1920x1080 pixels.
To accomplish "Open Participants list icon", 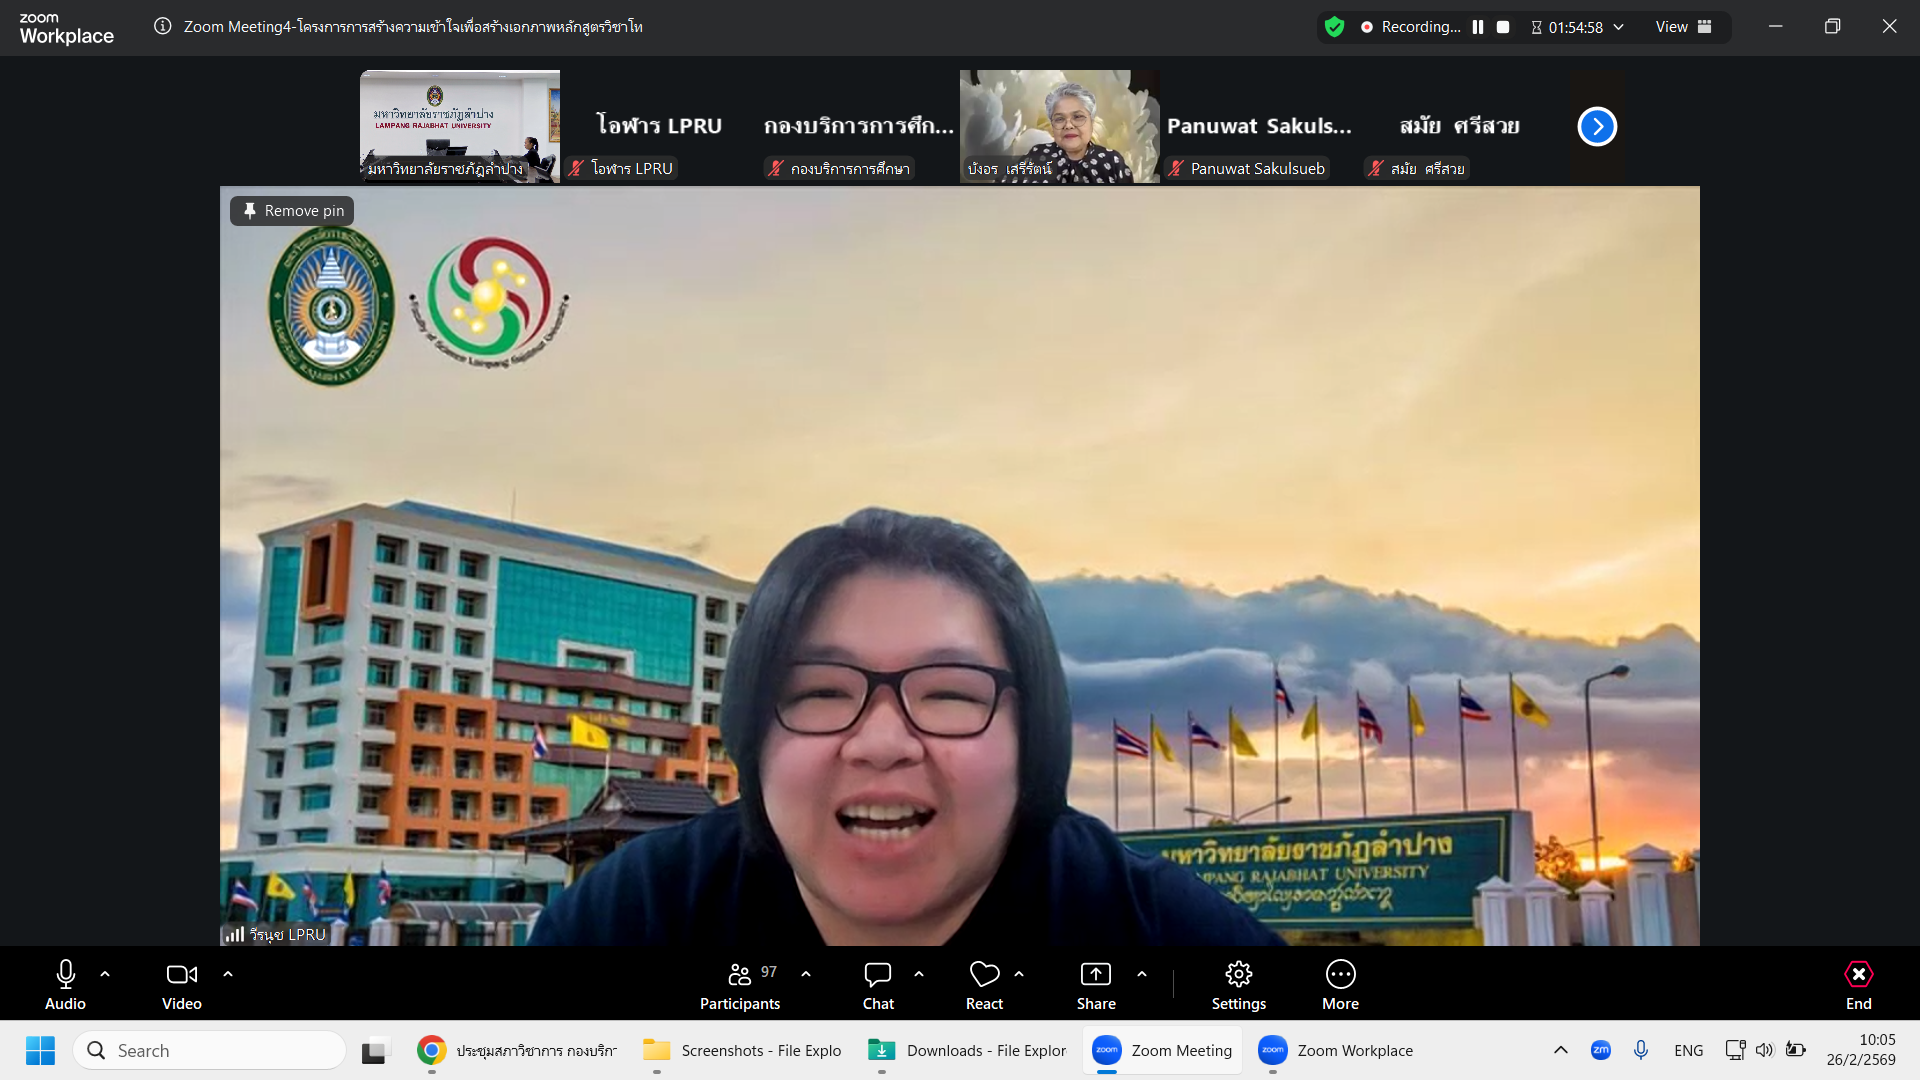I will (740, 975).
